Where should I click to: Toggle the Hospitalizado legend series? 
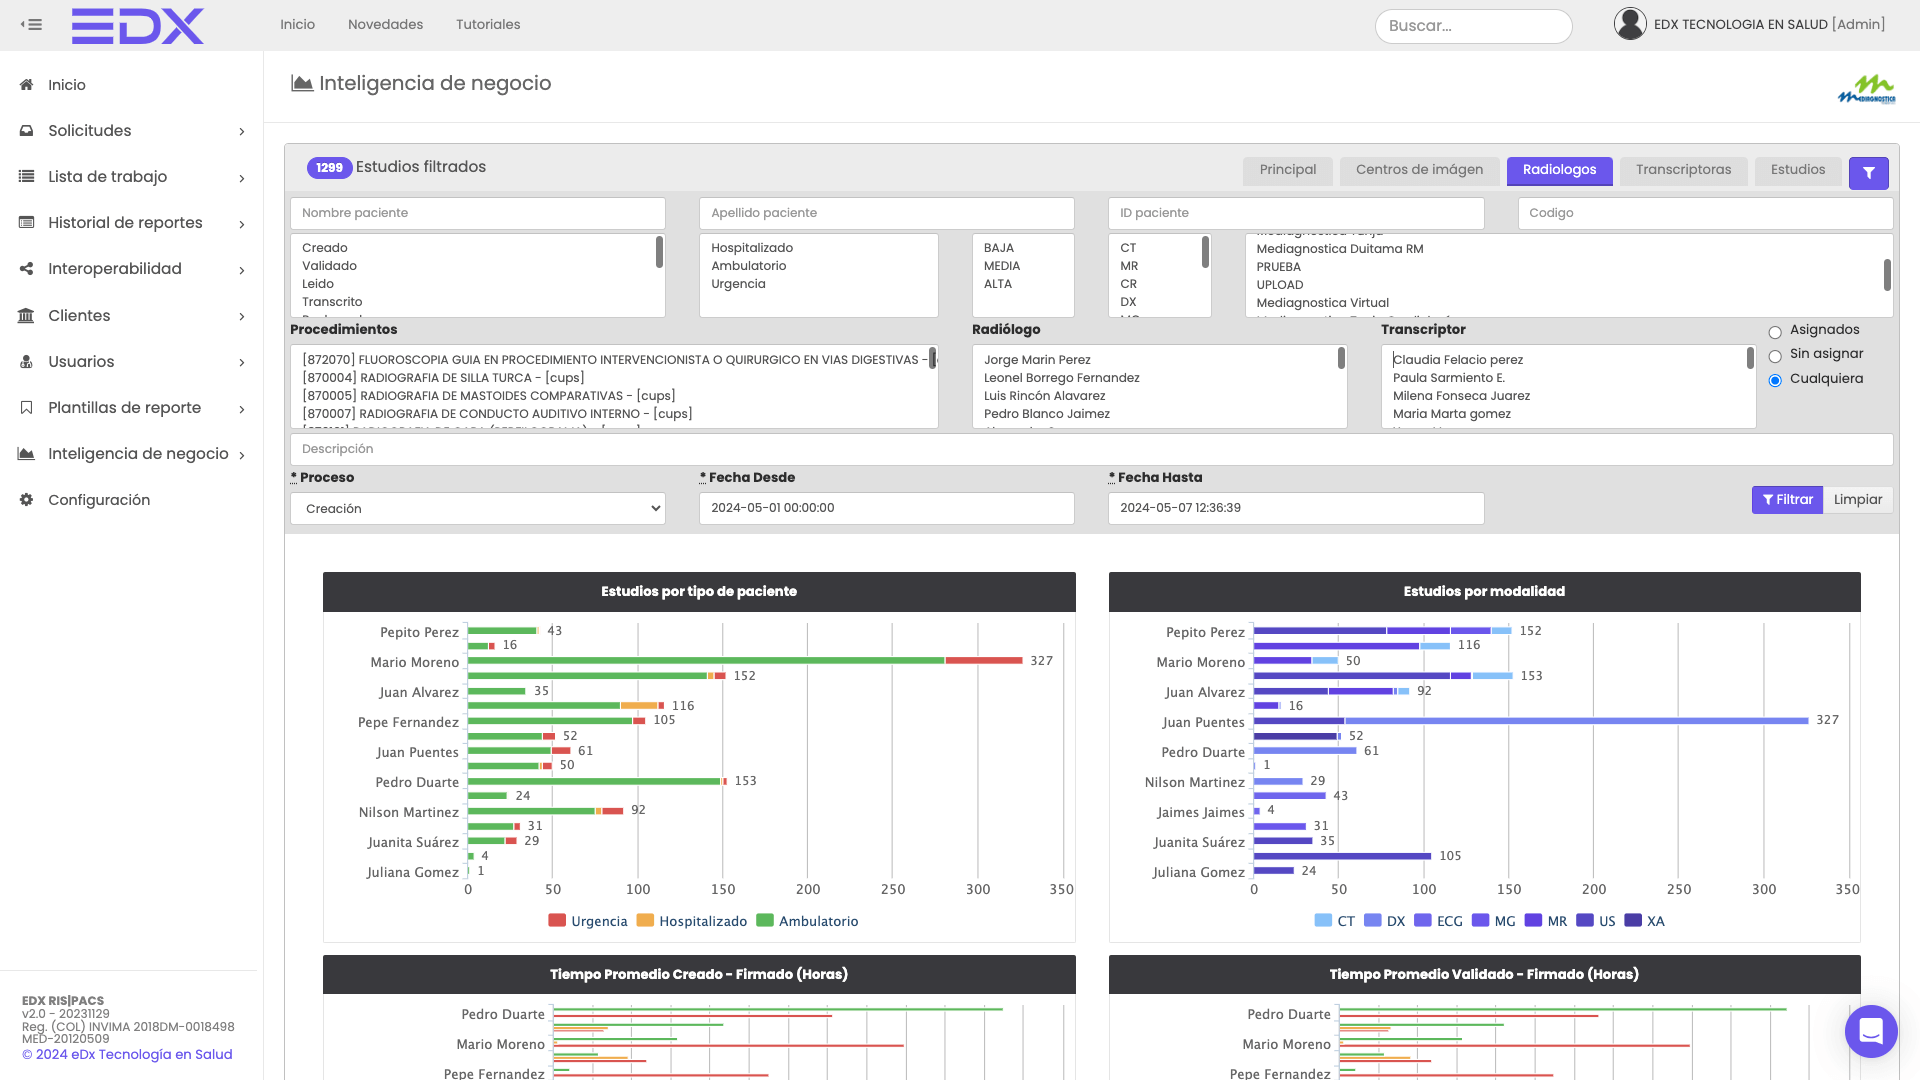(692, 921)
